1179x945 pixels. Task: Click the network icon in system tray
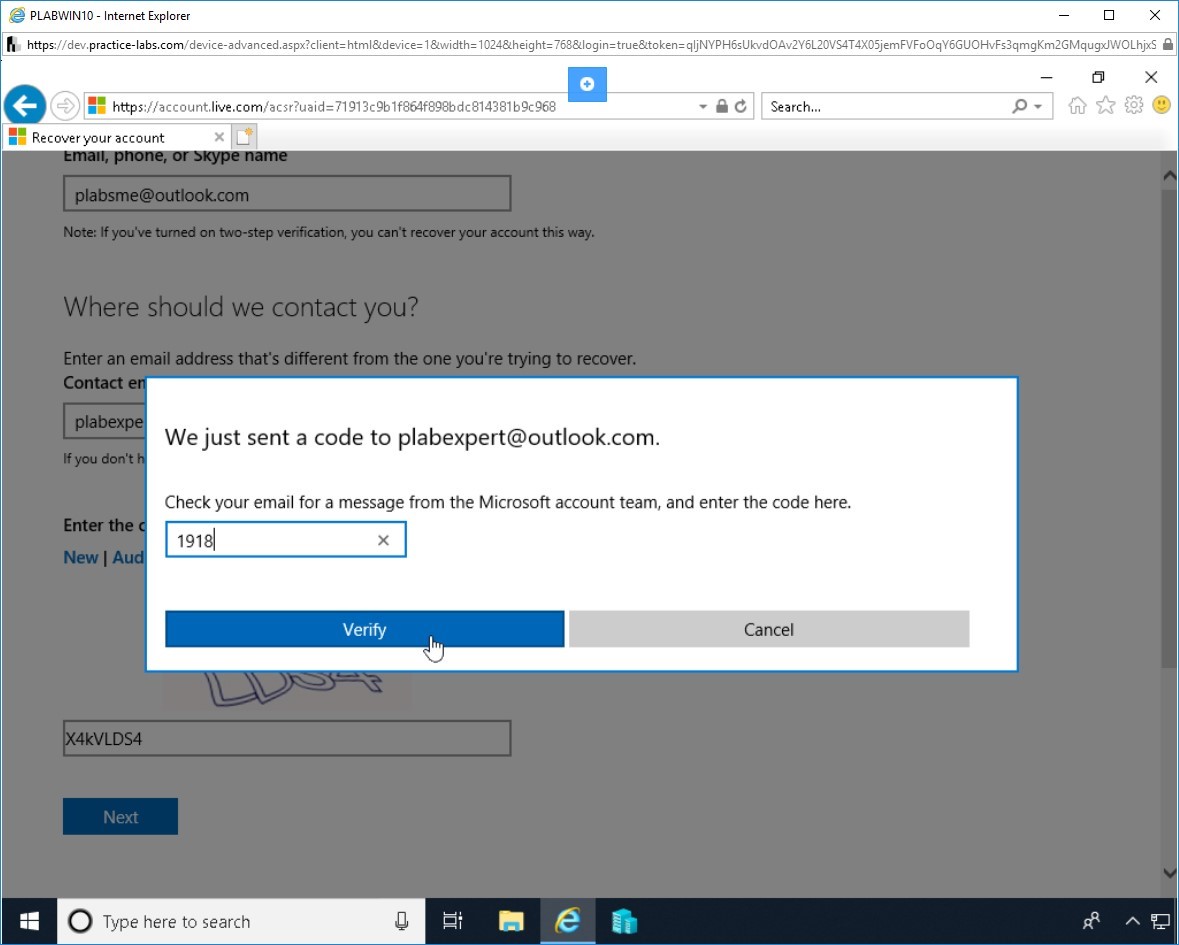click(1160, 921)
